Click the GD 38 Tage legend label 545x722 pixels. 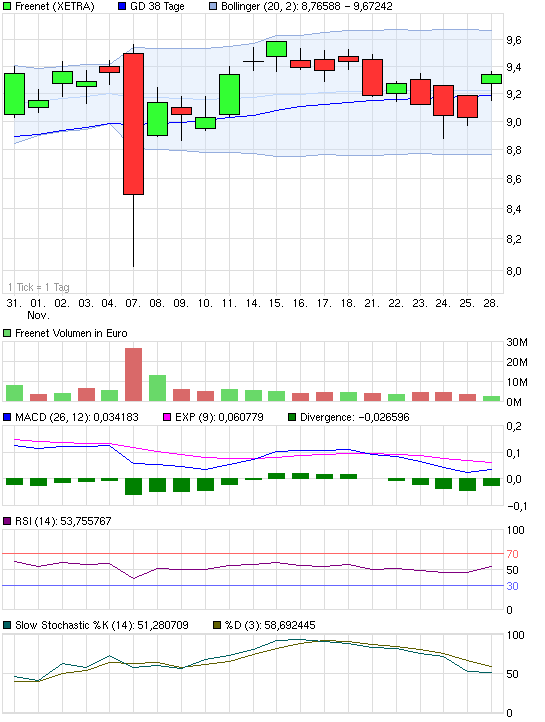coord(157,6)
